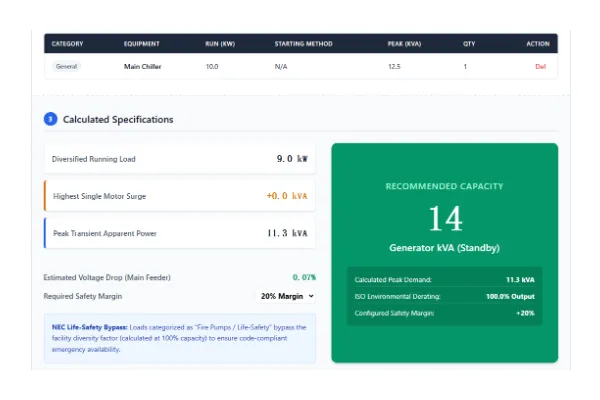Click the 9.0 kW value
Viewport: 600px width, 400px height.
point(292,159)
